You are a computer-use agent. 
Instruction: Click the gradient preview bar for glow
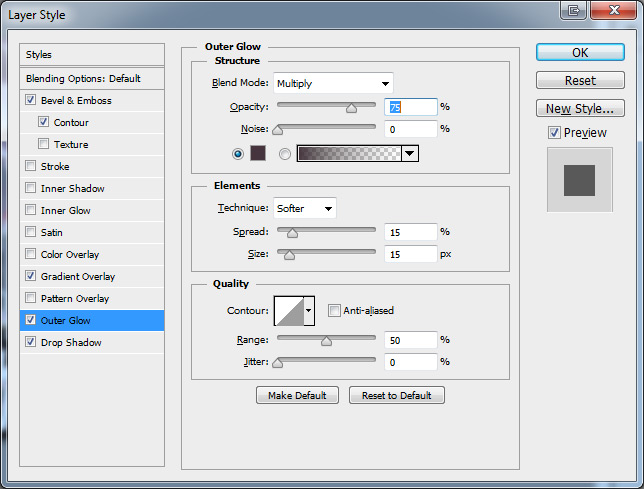tap(348, 153)
